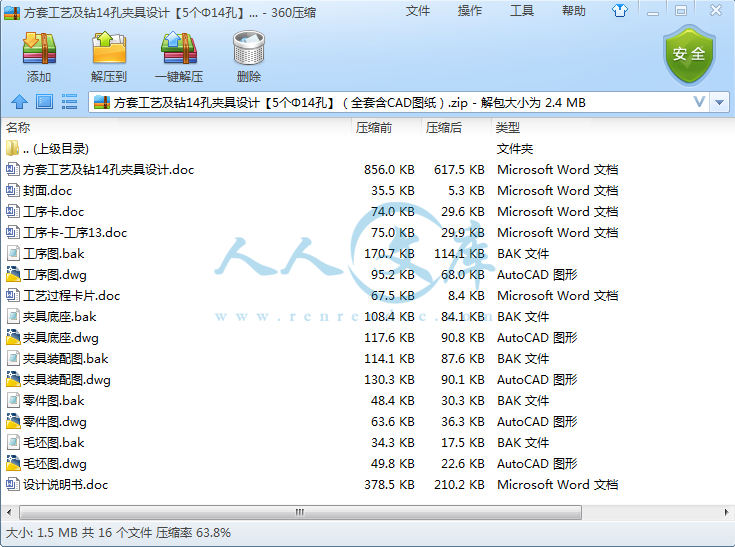Screen dimensions: 735x547
Task: Open the 操作 menu
Action: [469, 11]
